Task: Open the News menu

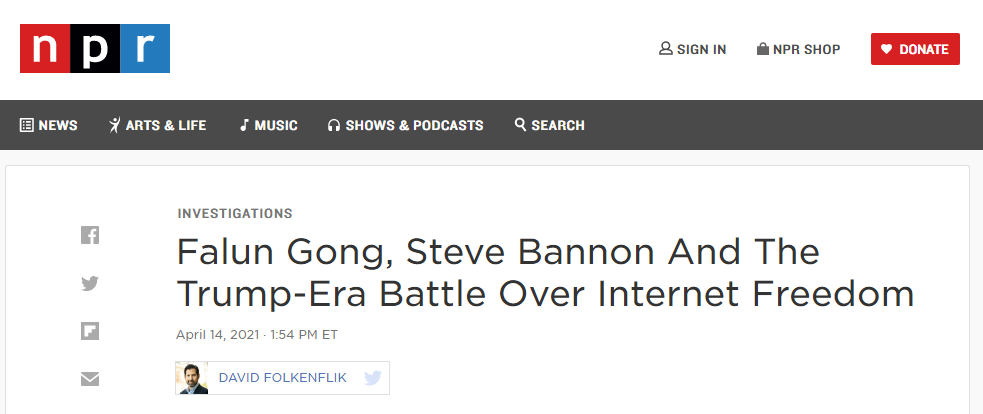Action: point(49,125)
